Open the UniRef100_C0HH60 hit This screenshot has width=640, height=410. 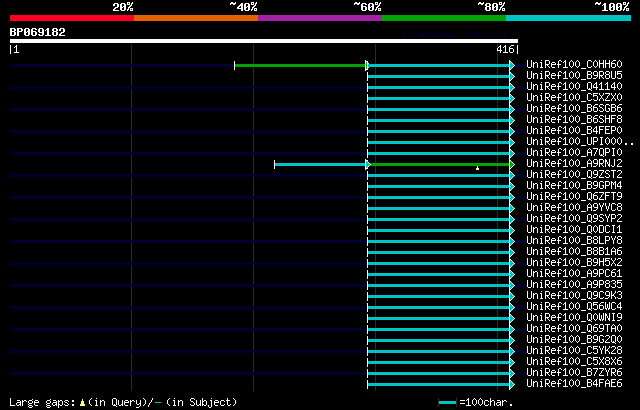[x=574, y=64]
